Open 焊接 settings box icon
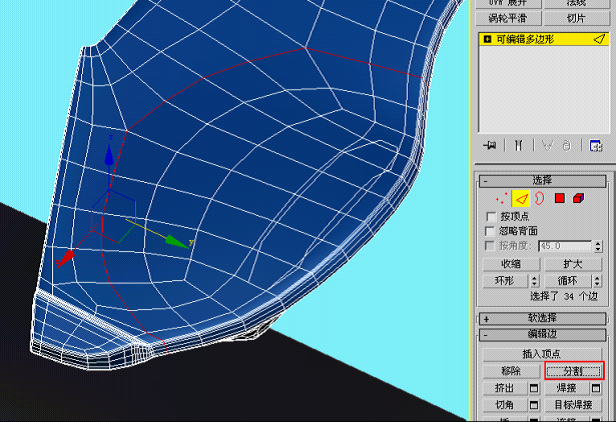Screen dimensions: 616x422 pos(596,388)
